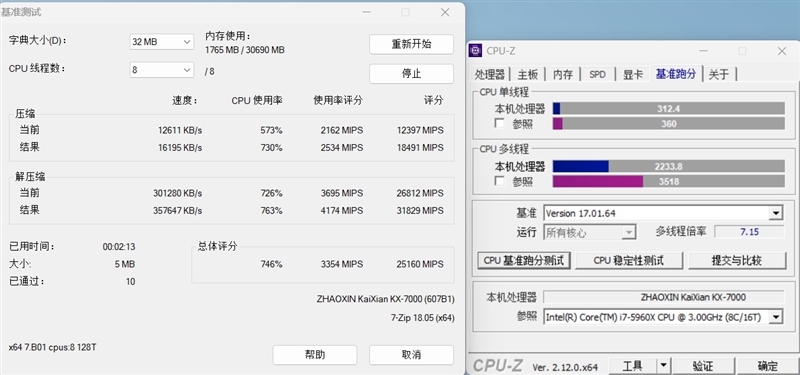This screenshot has width=800, height=375.
Task: Open reference processor i7-5960X dropdown
Action: (776, 317)
